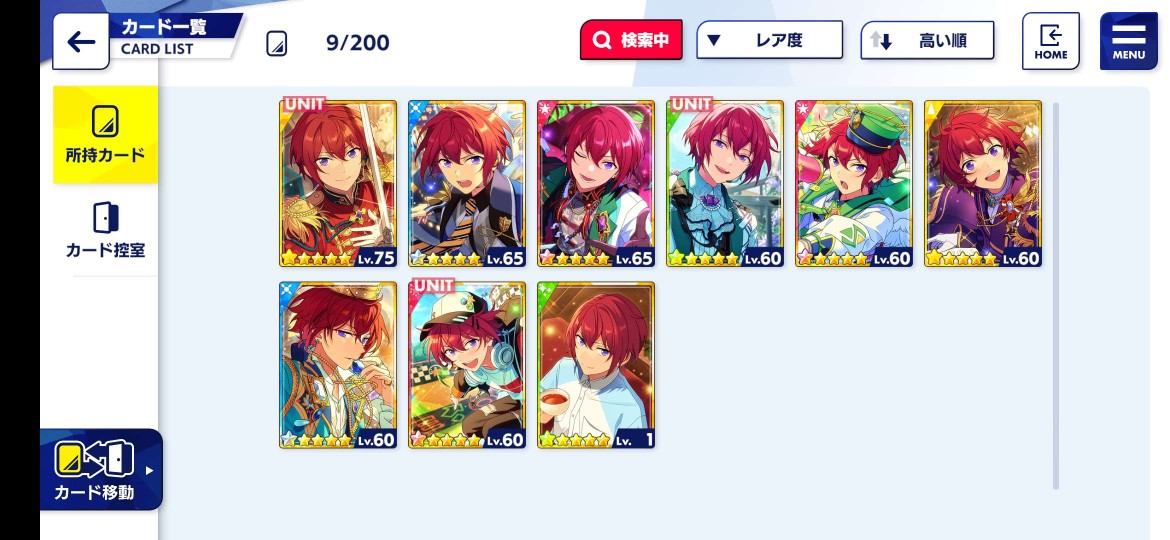Open the Lv.1 card holding tea cup
Viewport: 1170px width, 540px height.
click(595, 365)
